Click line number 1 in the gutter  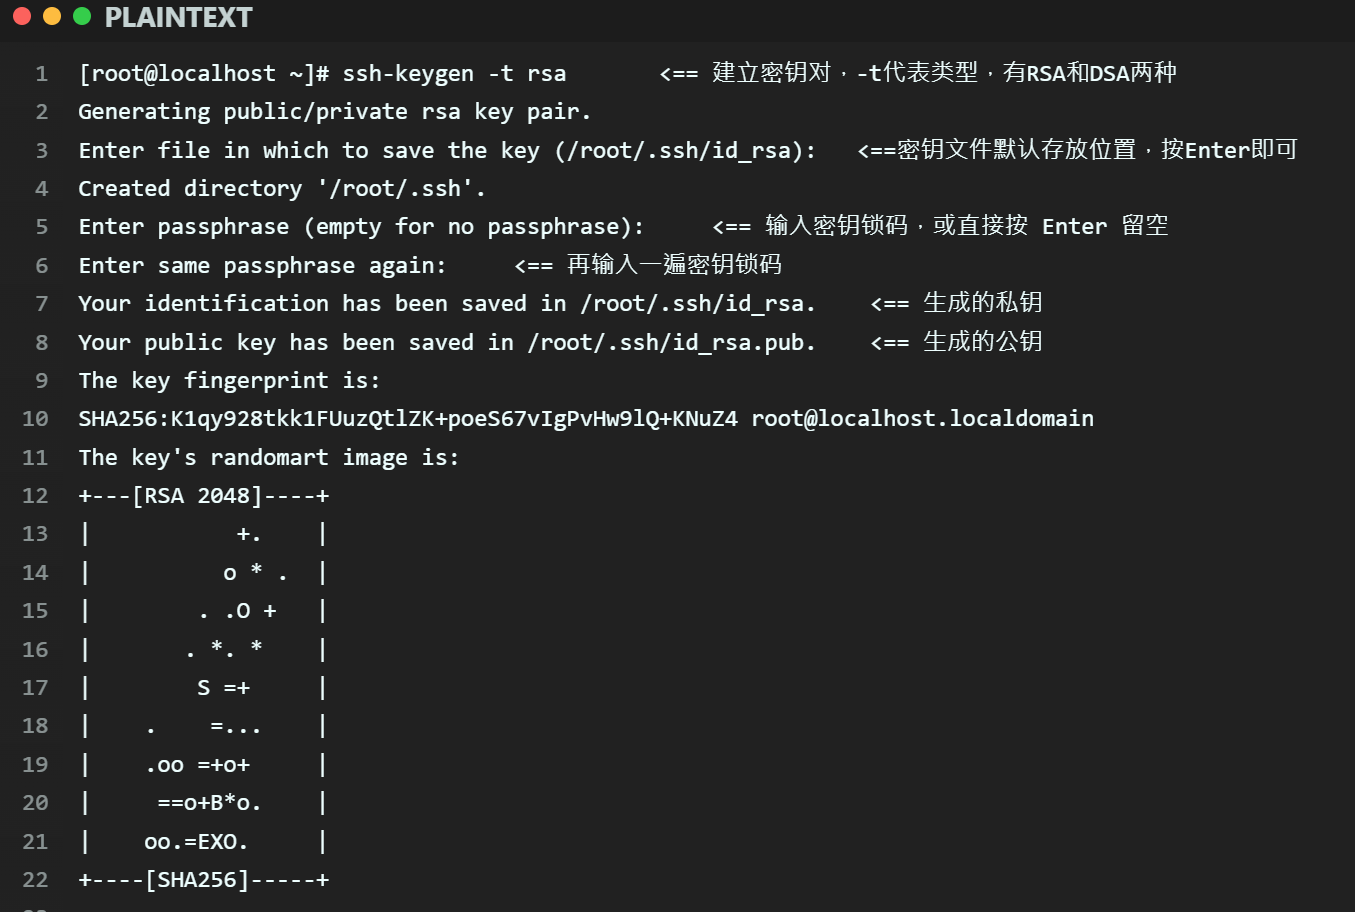tap(41, 74)
